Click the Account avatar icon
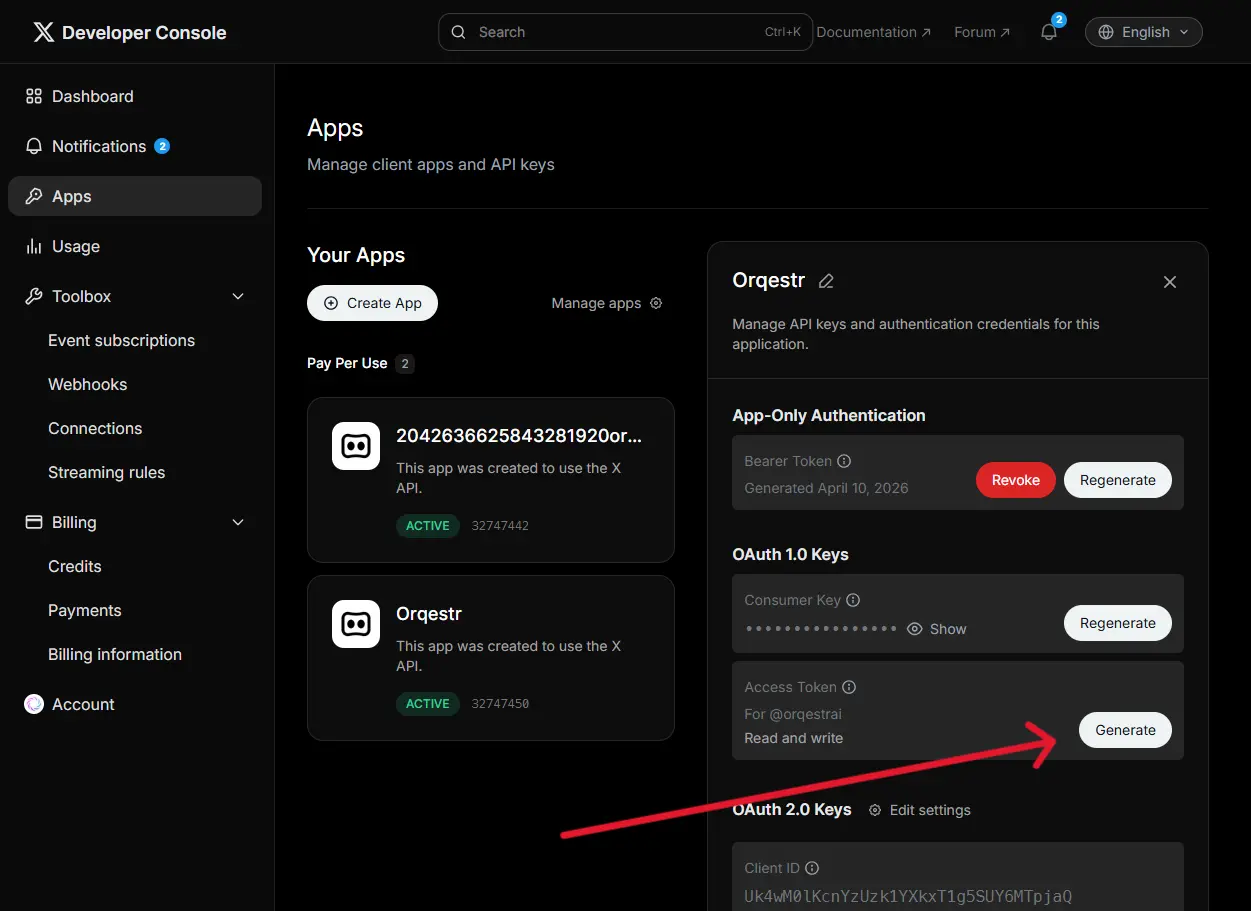This screenshot has width=1251, height=911. point(34,704)
